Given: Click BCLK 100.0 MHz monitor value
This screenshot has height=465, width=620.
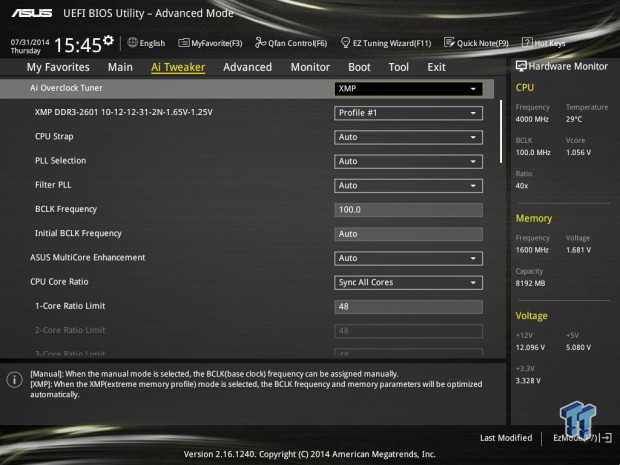Looking at the screenshot, I should coord(533,153).
